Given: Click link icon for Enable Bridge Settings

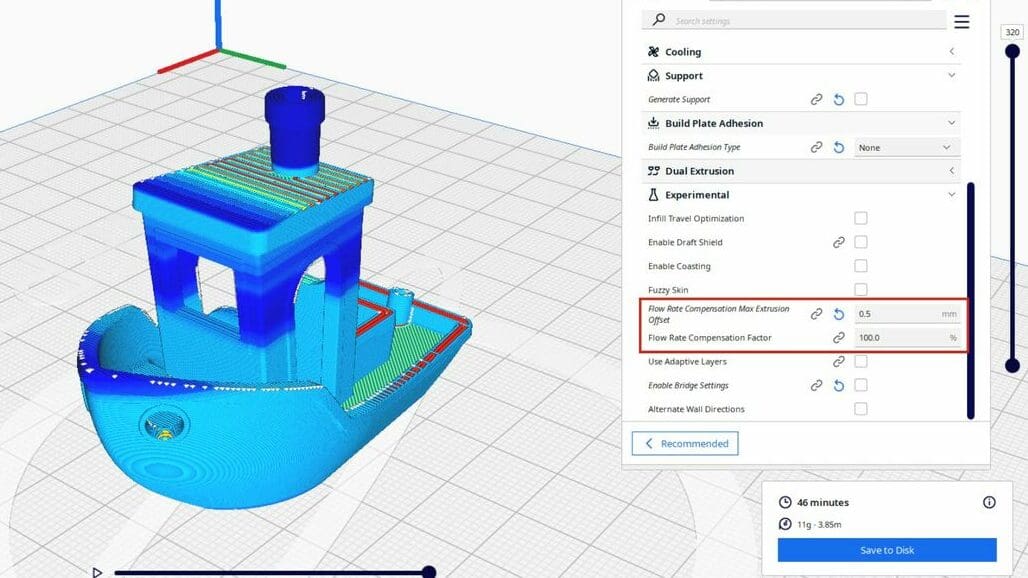Looking at the screenshot, I should click(x=816, y=385).
